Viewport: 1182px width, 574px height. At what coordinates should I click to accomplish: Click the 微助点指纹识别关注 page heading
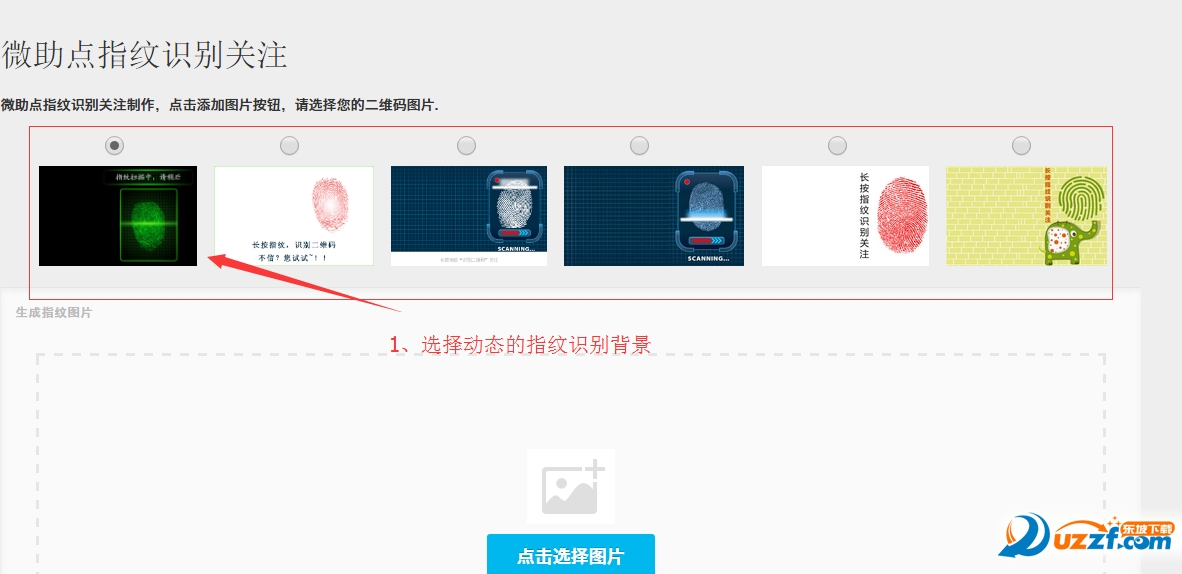tap(144, 56)
